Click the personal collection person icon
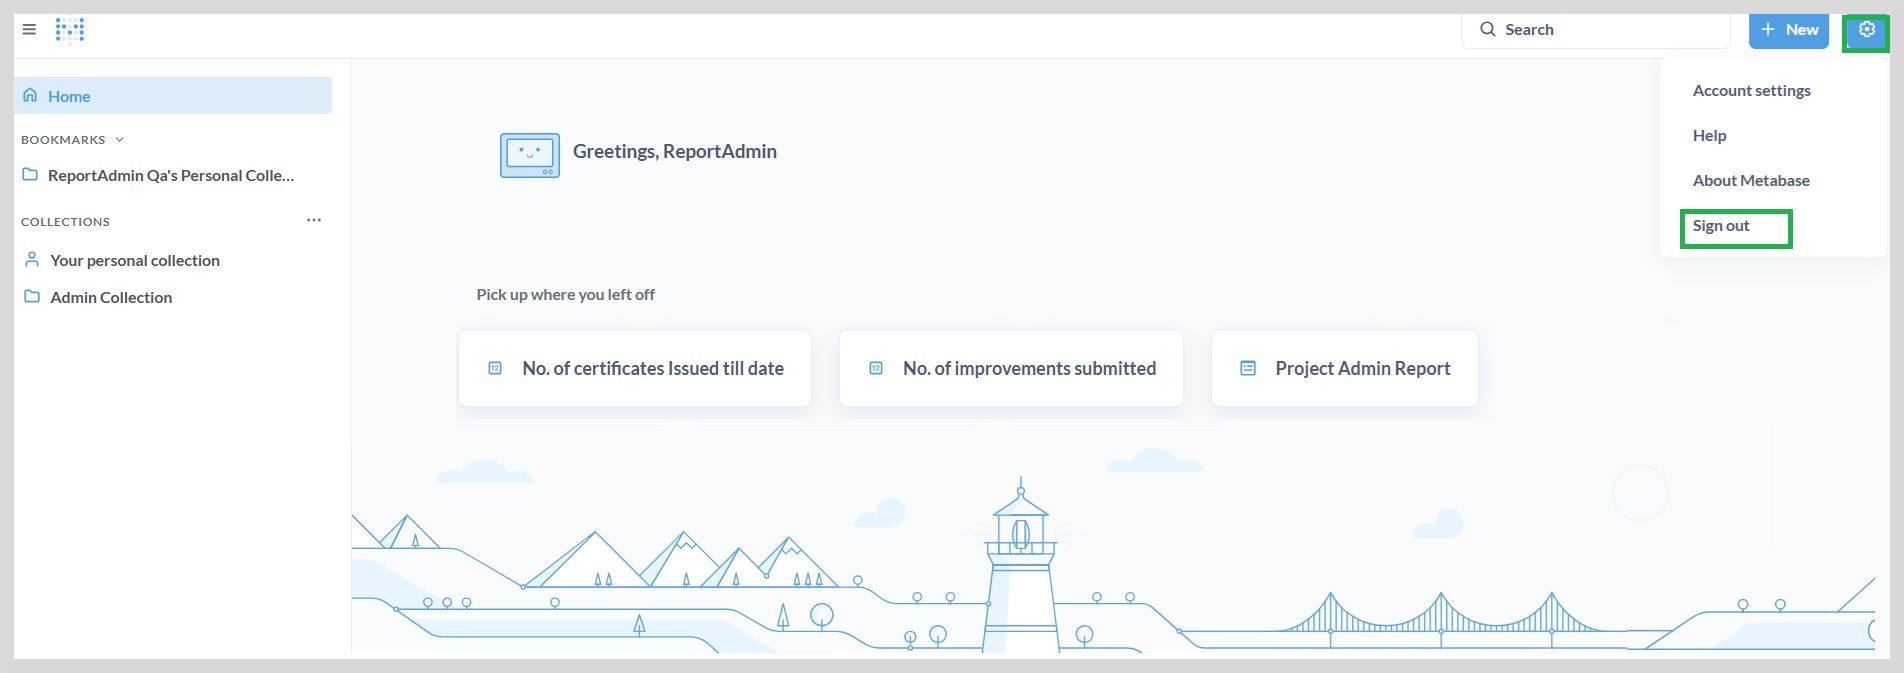The width and height of the screenshot is (1904, 673). (x=32, y=260)
